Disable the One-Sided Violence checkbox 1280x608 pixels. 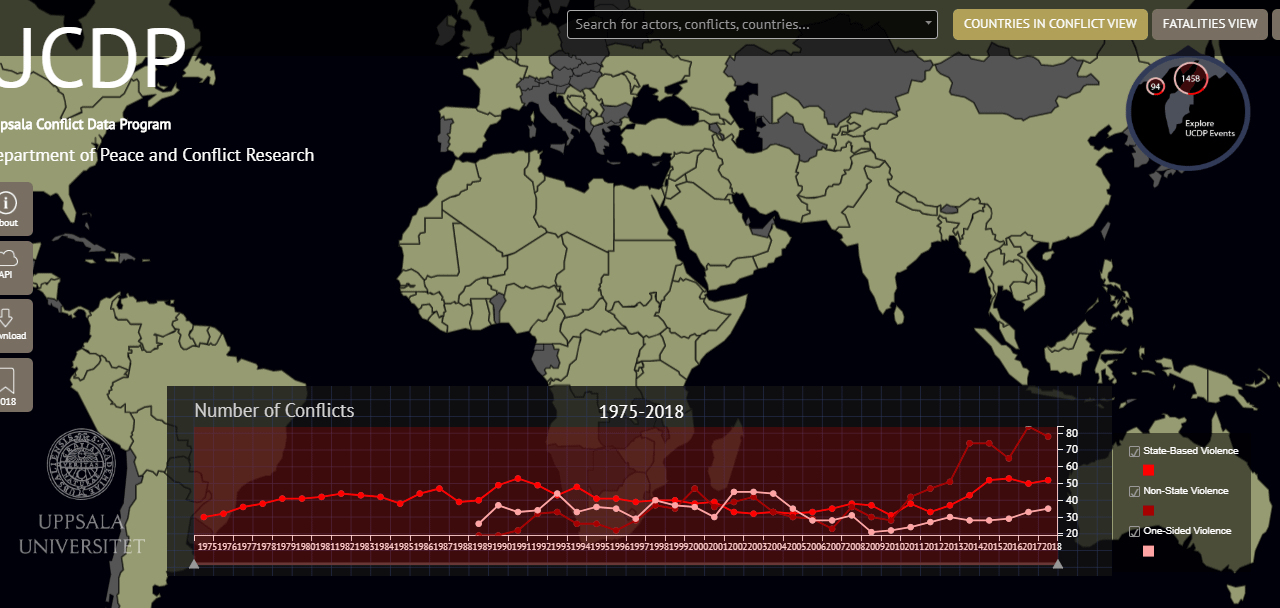point(1134,531)
